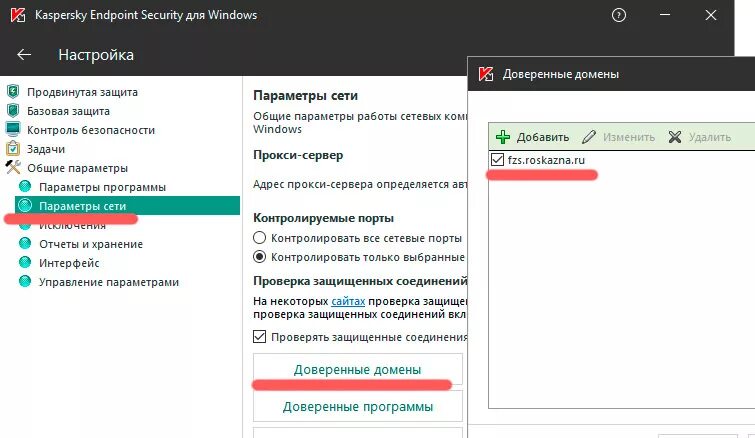
Task: Click the back arrow next to Настройка
Action: (24, 55)
